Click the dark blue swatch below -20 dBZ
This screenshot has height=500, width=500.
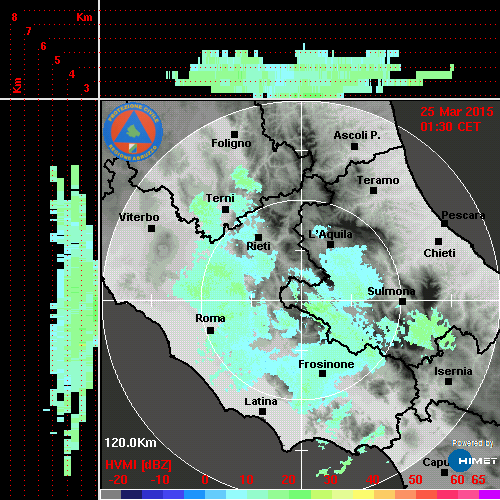[x=131, y=494]
